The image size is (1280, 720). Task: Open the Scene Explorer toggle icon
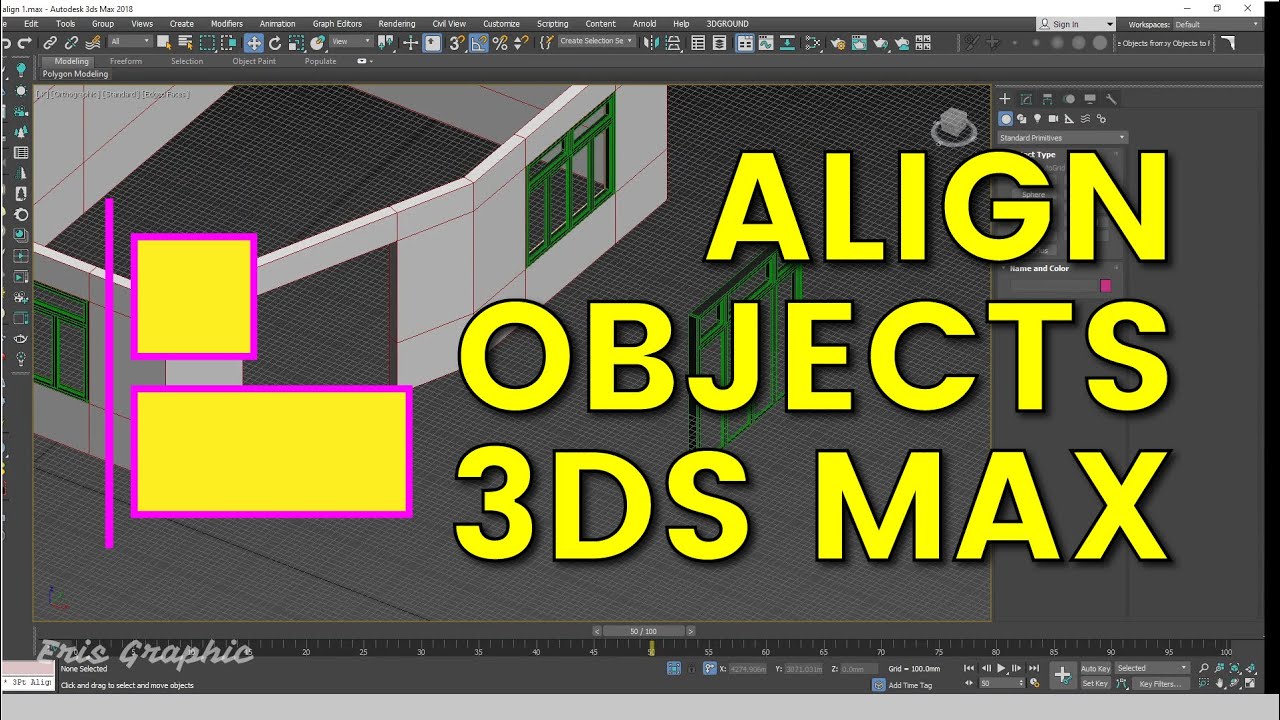(x=698, y=43)
